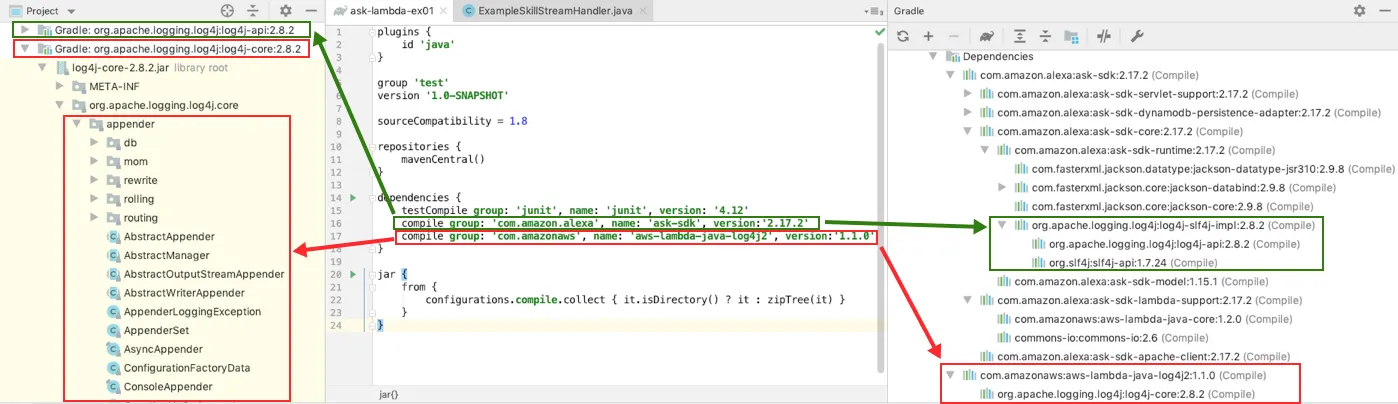
Task: Collapse the log4j-core-2.8.2.jar node
Action: pyautogui.click(x=43, y=68)
